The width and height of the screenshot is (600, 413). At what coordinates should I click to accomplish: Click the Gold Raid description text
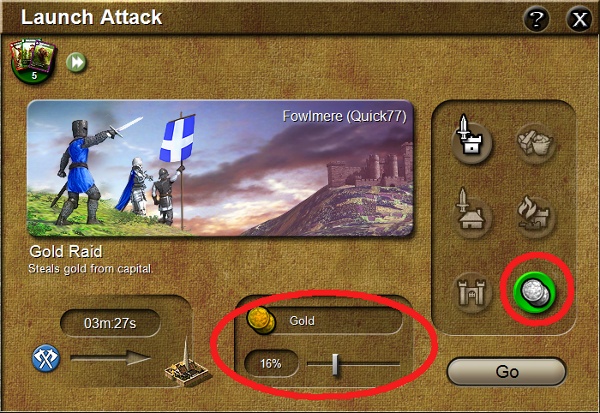point(90,269)
